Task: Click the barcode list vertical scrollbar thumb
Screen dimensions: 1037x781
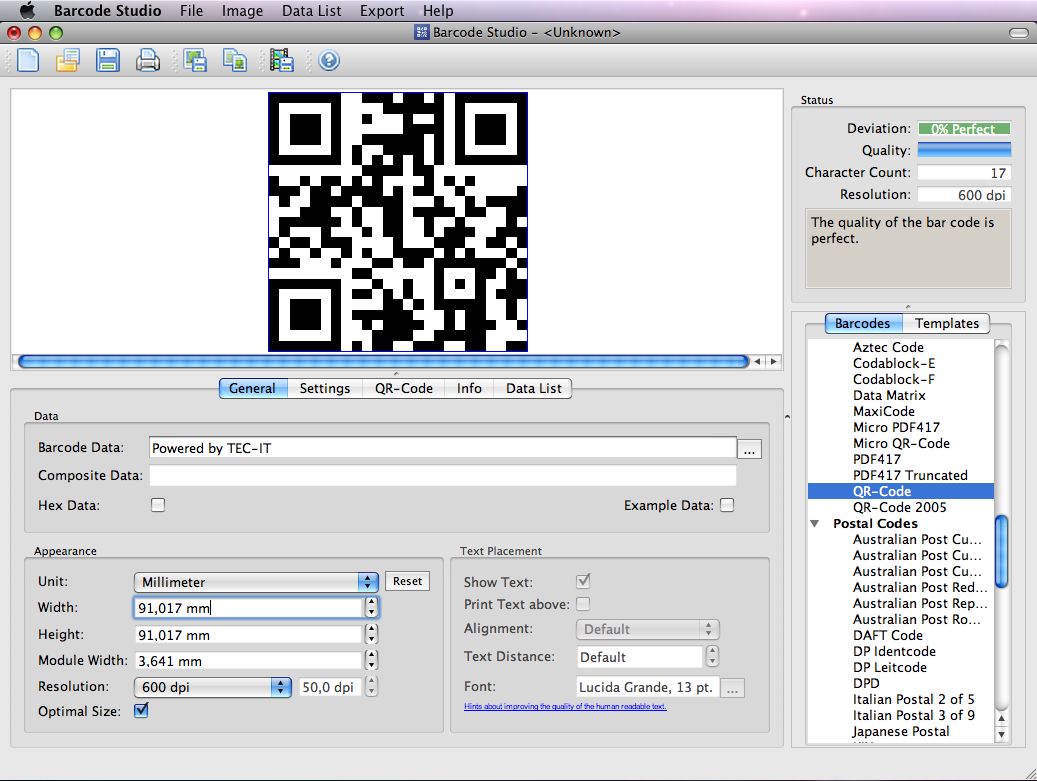Action: [1001, 551]
